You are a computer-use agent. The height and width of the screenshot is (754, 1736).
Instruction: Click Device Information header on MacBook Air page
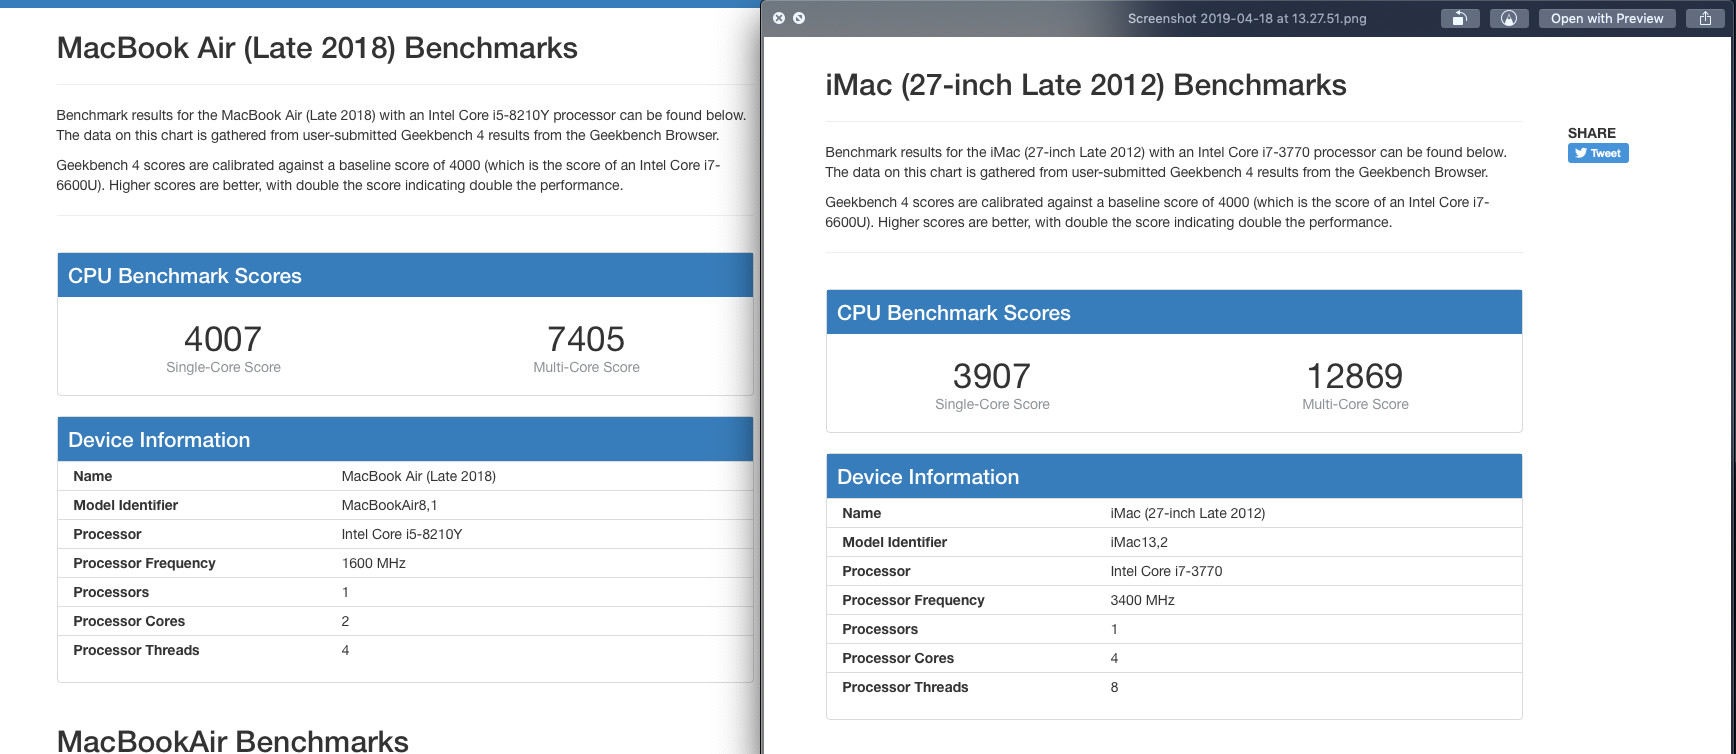pyautogui.click(x=405, y=439)
